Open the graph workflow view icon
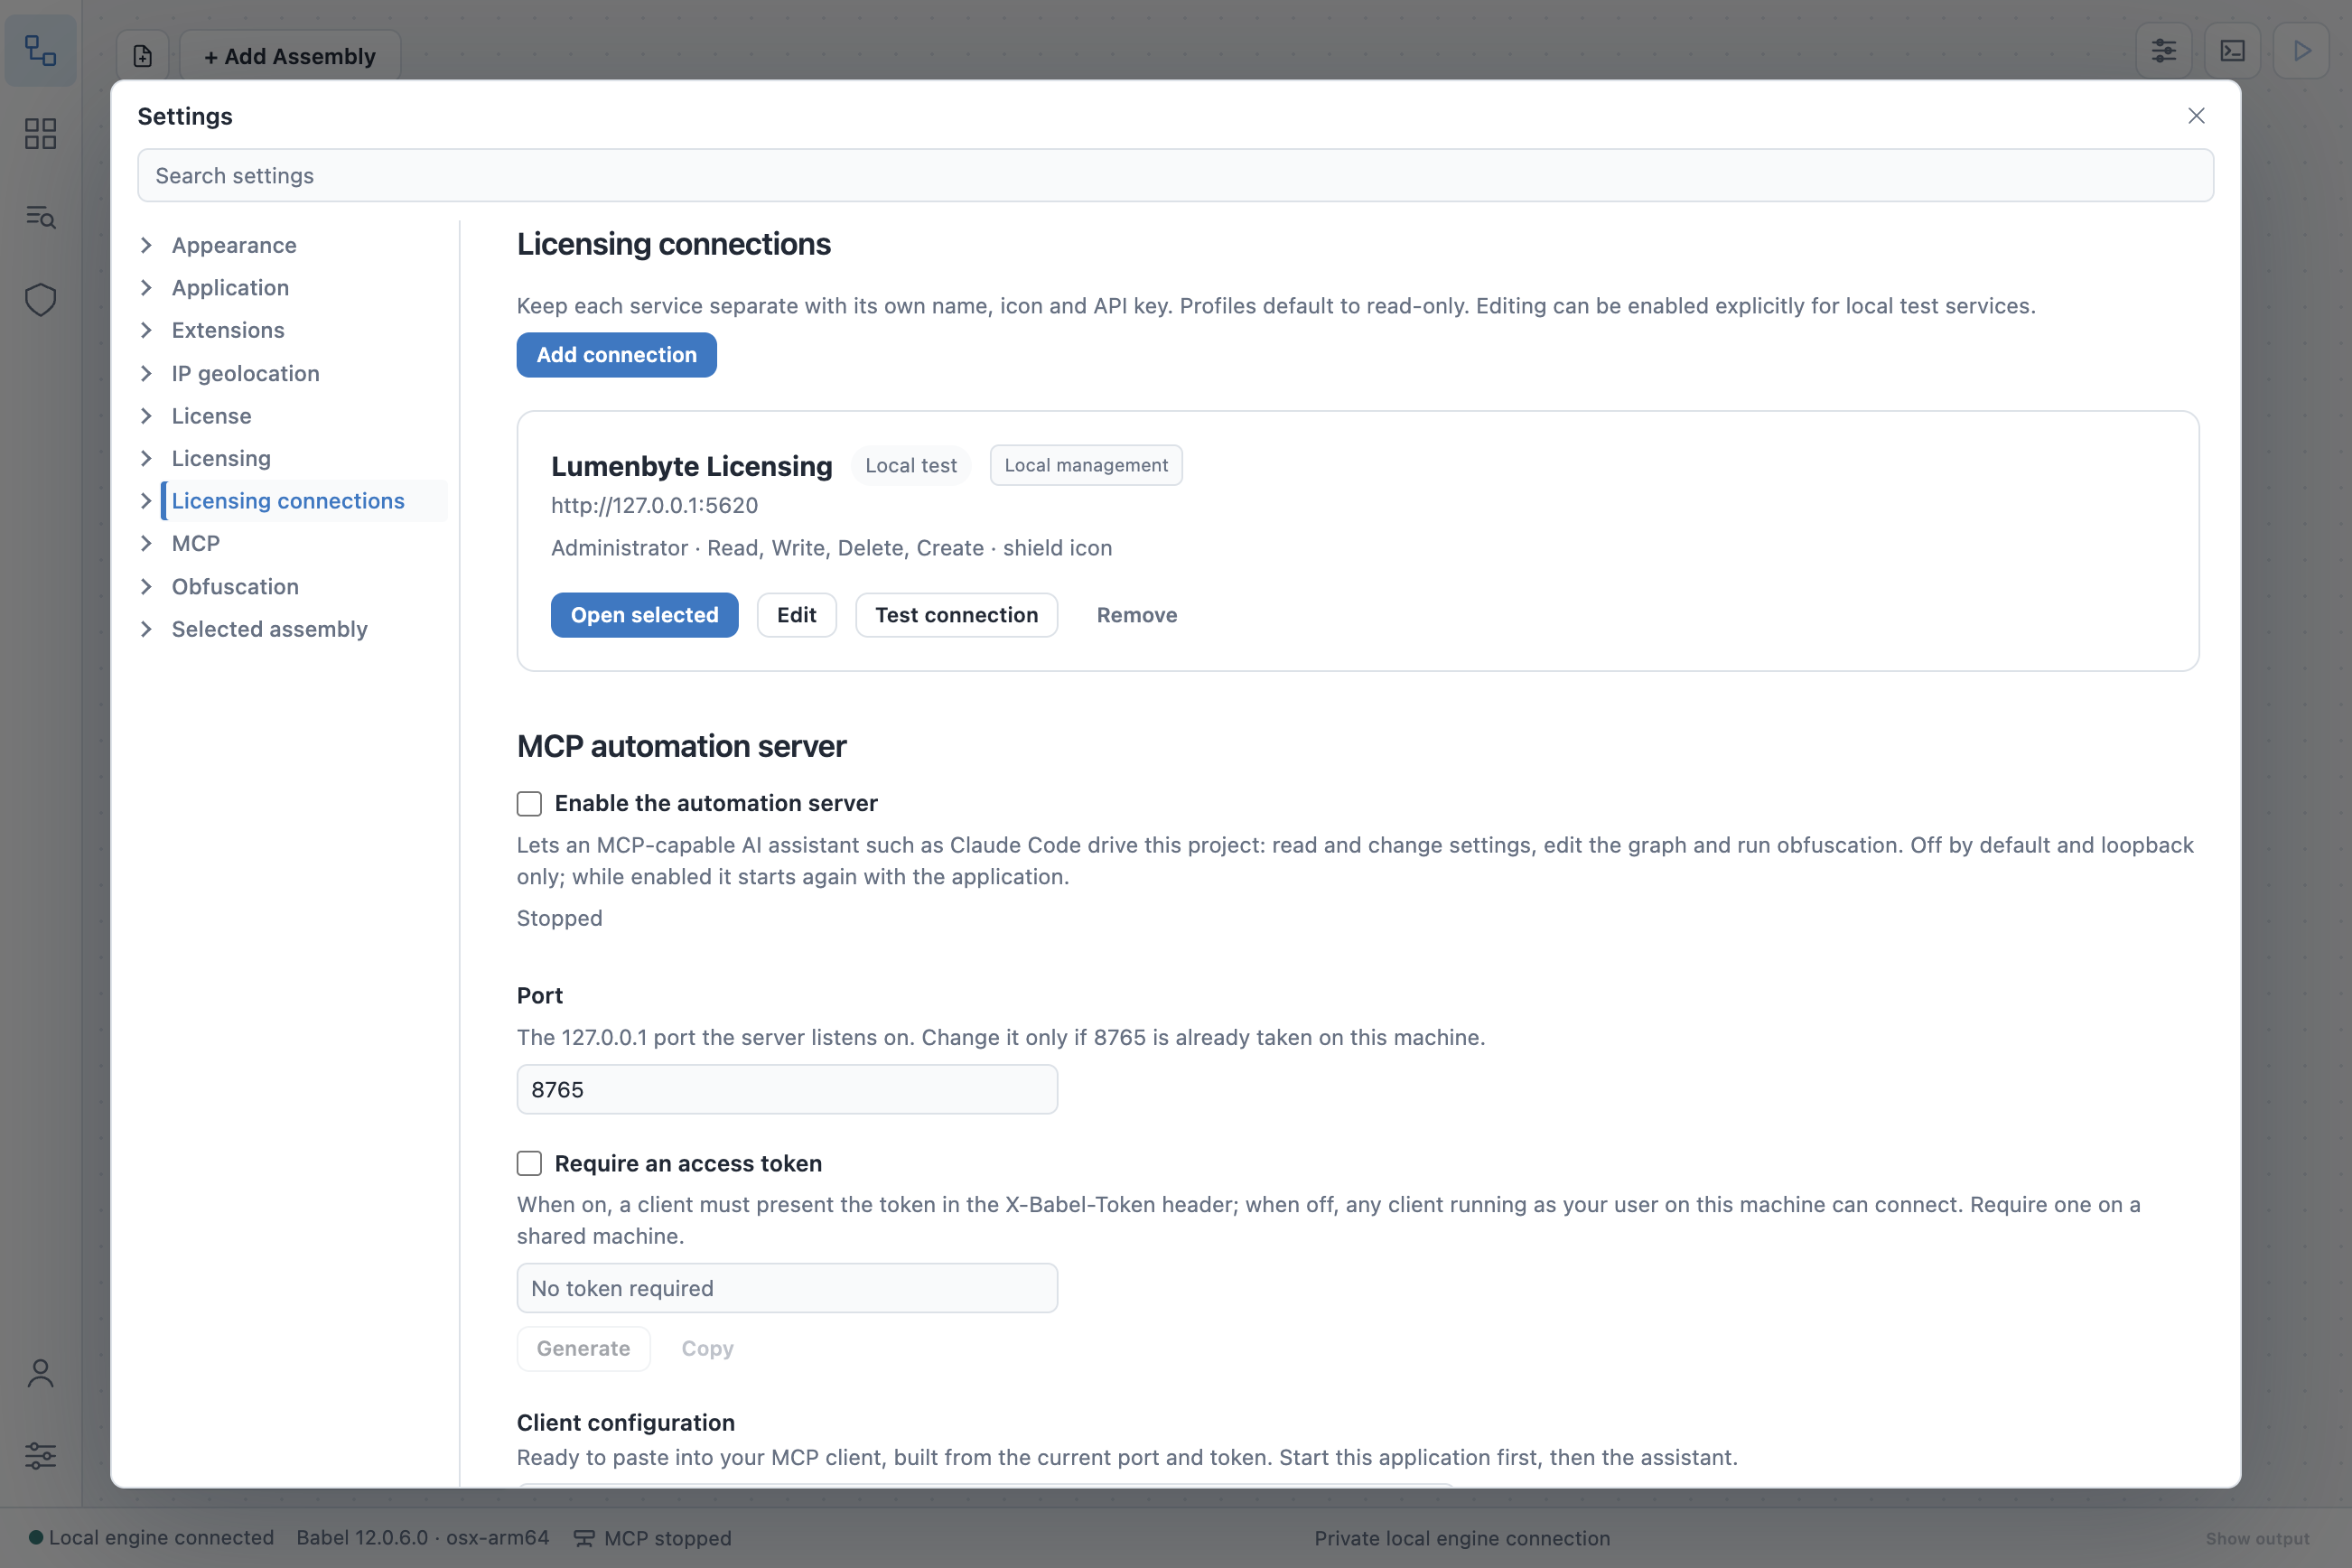Image resolution: width=2352 pixels, height=1568 pixels. pyautogui.click(x=40, y=50)
